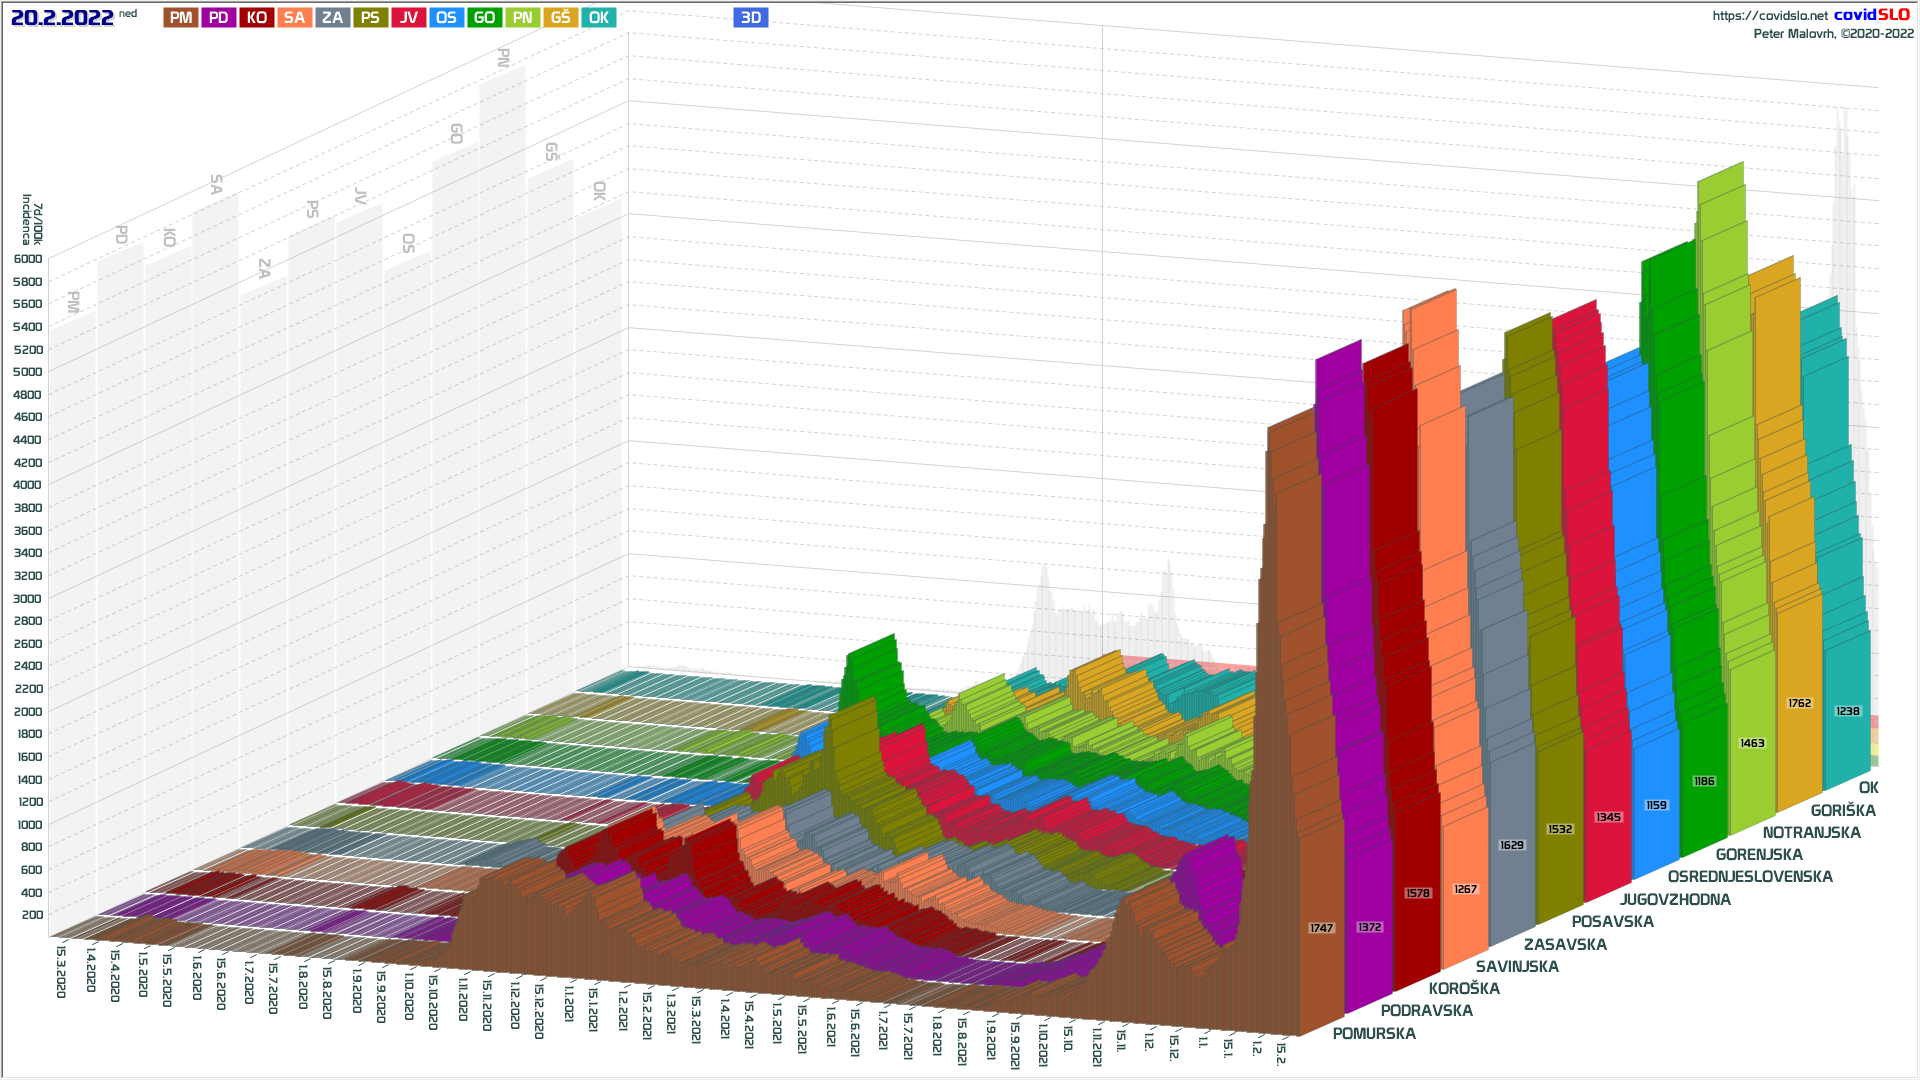Toggle the PS olive region button
The height and width of the screenshot is (1080, 1920).
click(x=370, y=18)
